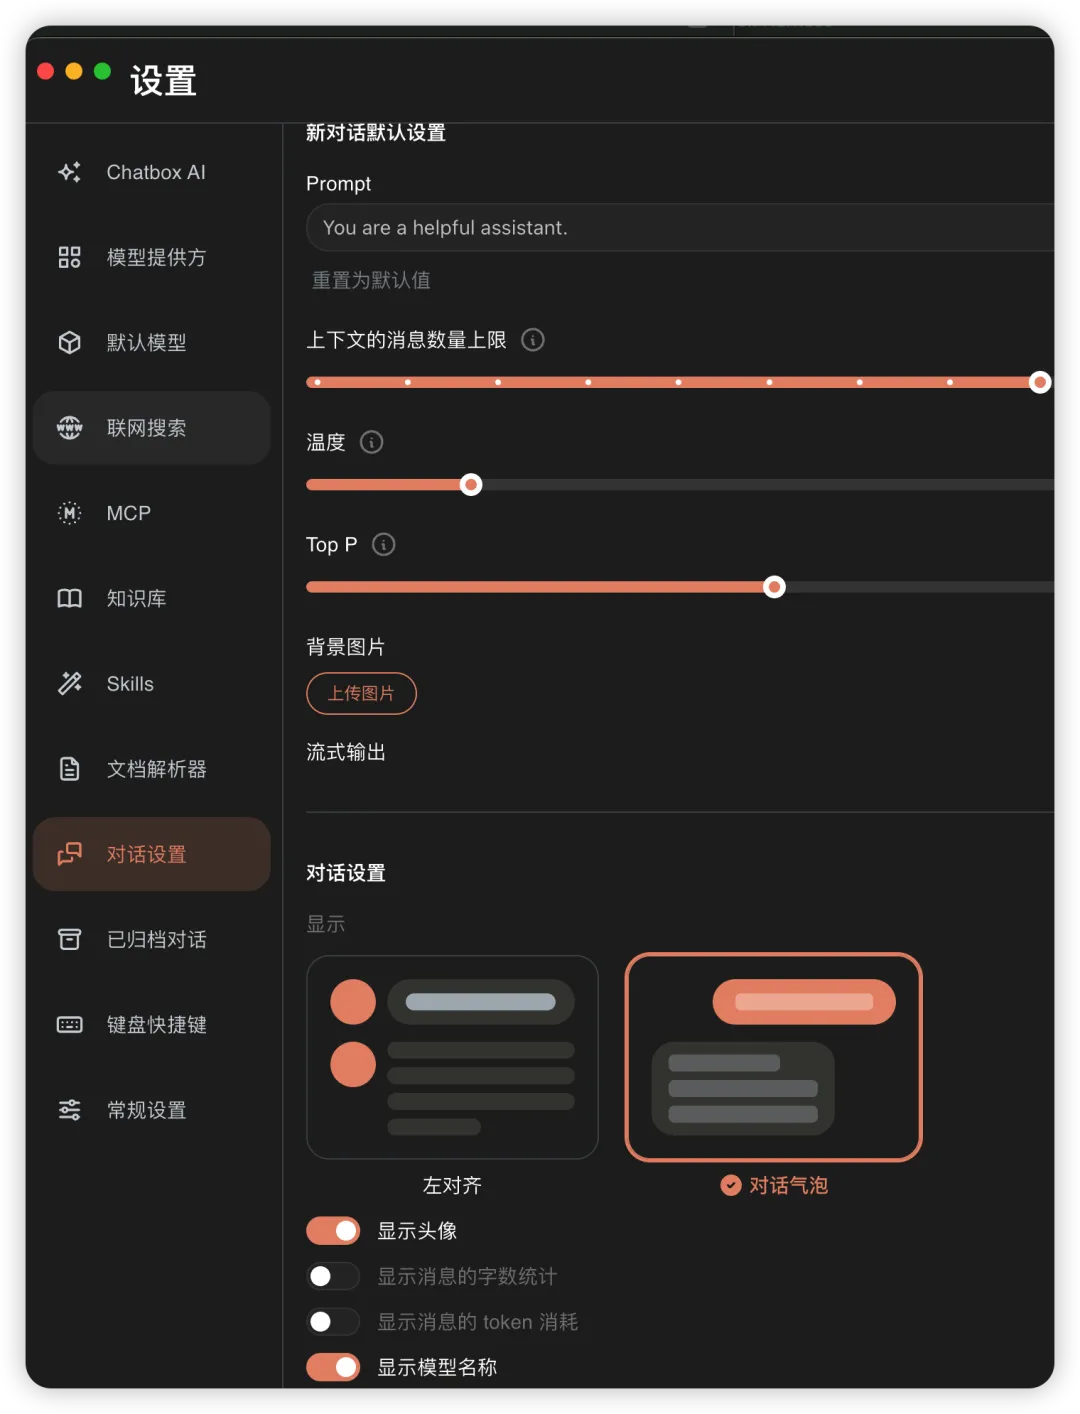Click the Skills magic wand icon

coord(69,684)
